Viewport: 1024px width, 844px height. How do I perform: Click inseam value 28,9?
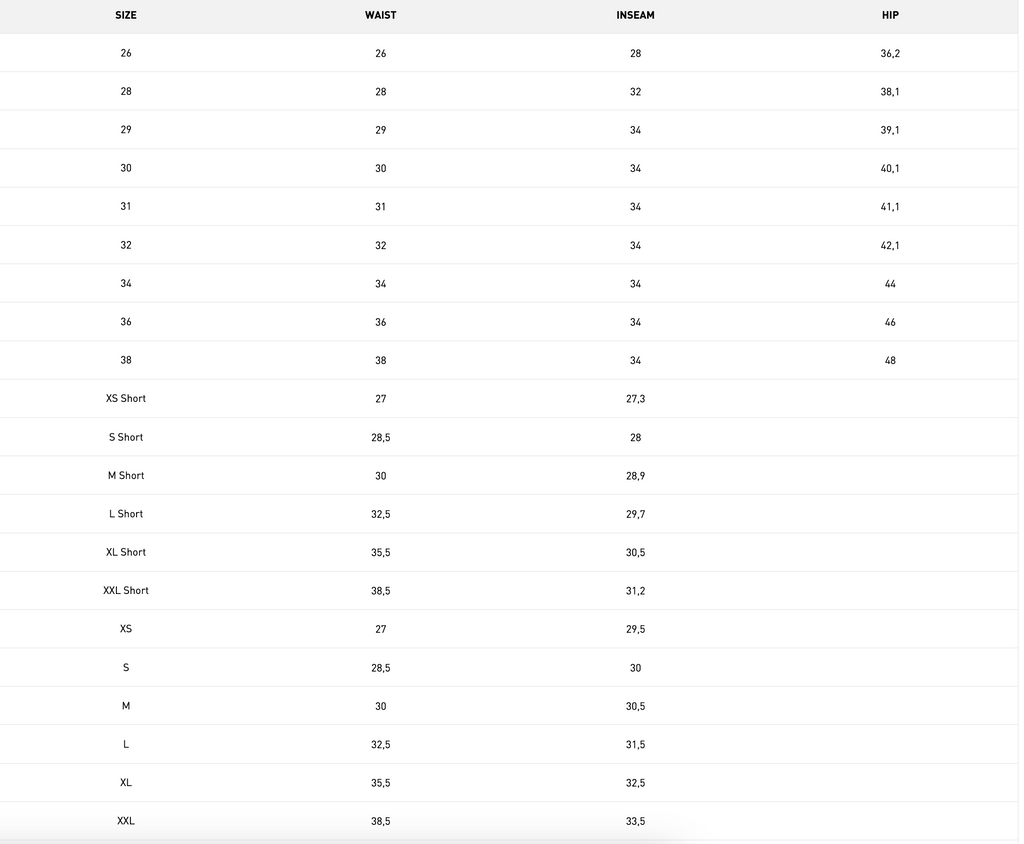(635, 476)
